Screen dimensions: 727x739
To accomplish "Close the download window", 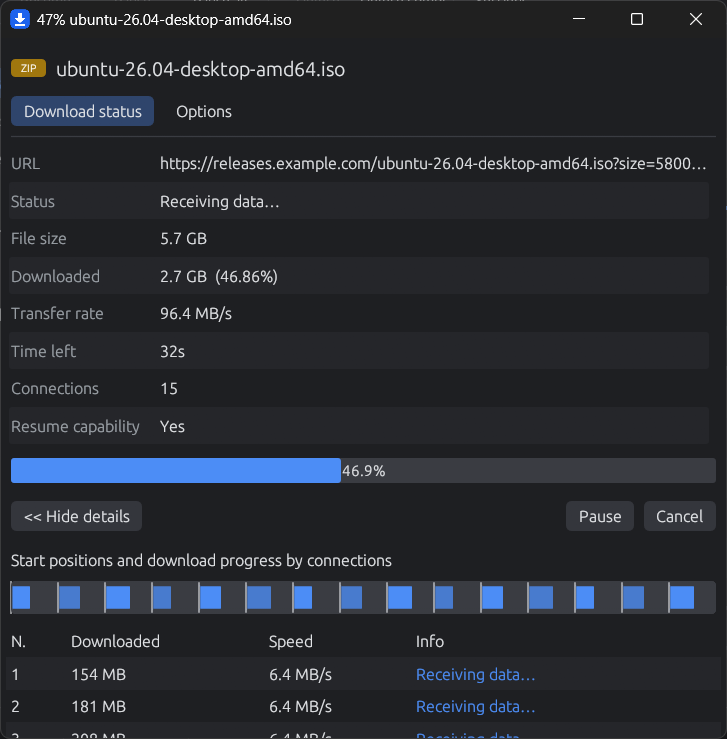I will pyautogui.click(x=695, y=19).
